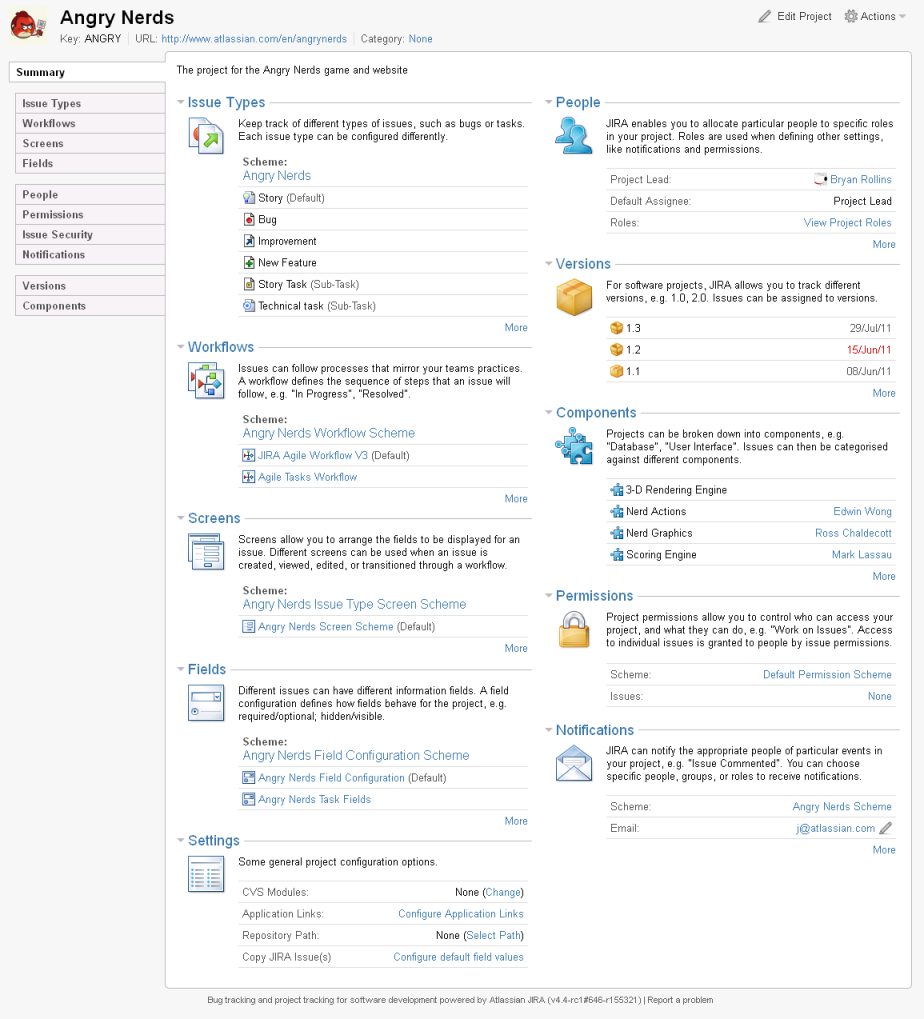The image size is (924, 1019).
Task: Click the overdue 15/Jun/11 release date
Action: [869, 350]
